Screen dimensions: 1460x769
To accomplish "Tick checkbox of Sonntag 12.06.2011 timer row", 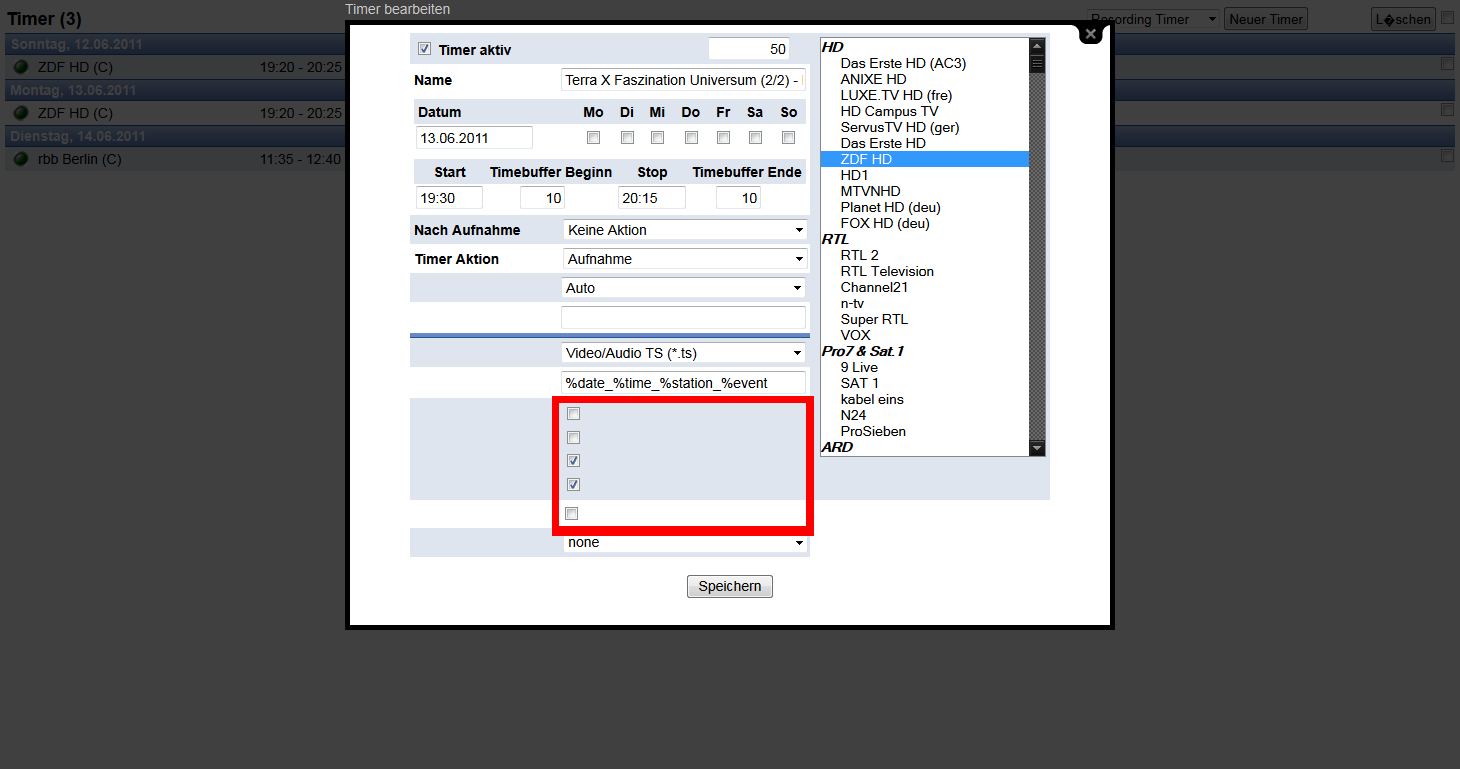I will pyautogui.click(x=1447, y=63).
